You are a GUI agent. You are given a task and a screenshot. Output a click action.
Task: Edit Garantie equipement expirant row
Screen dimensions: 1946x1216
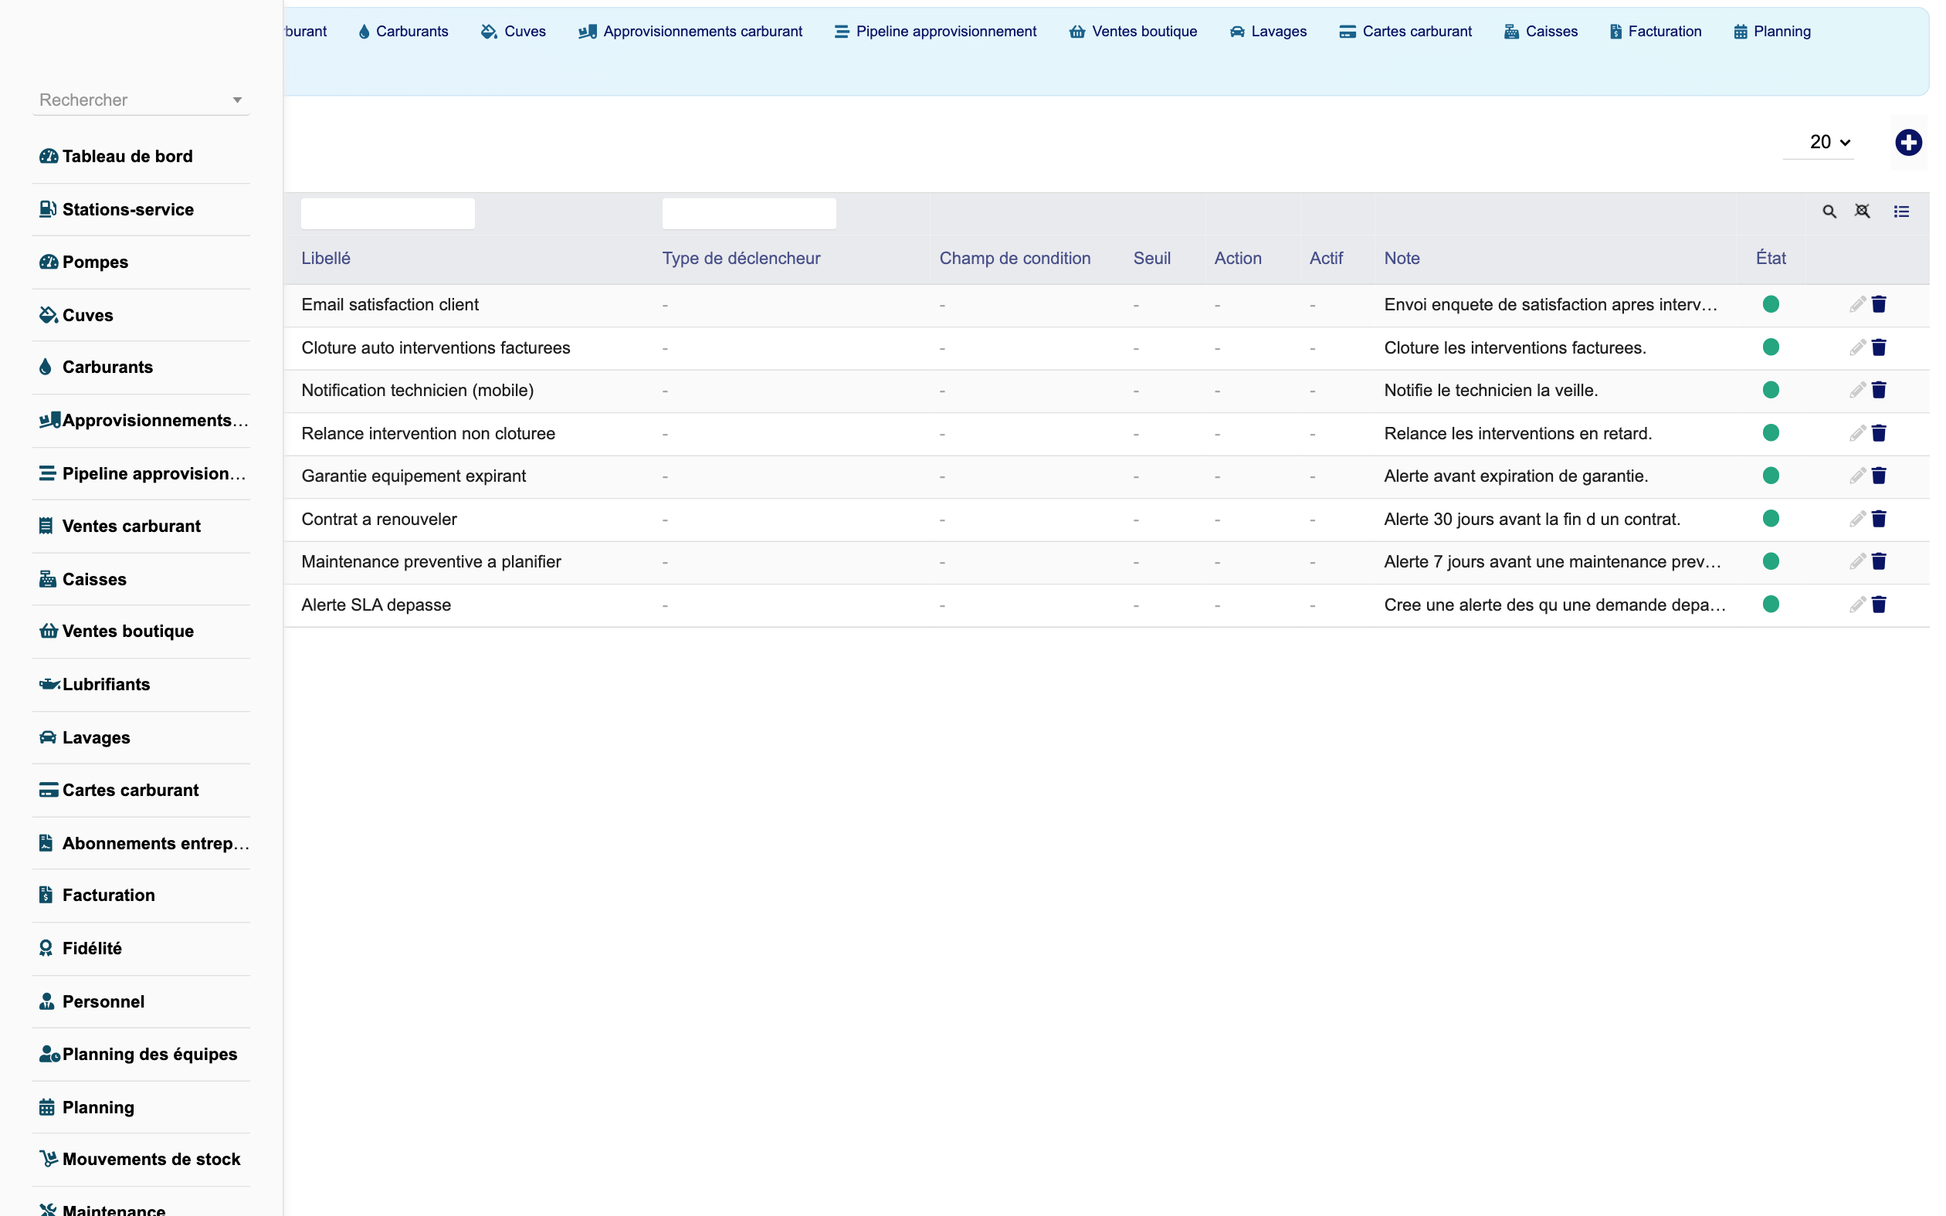(1857, 476)
